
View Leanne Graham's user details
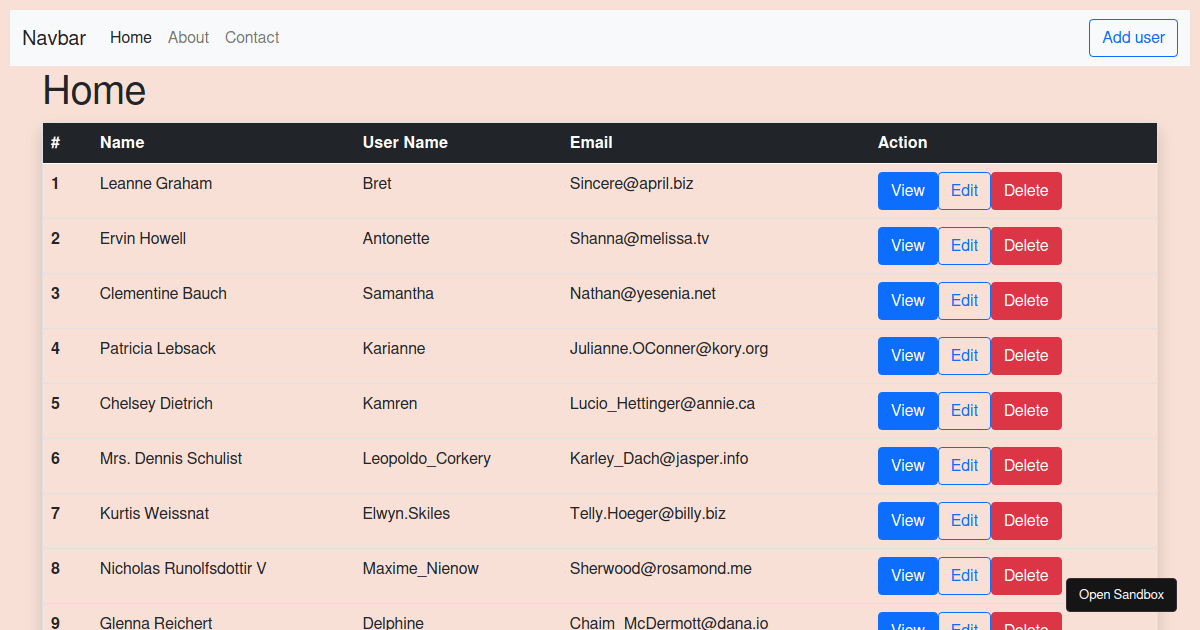(x=907, y=191)
